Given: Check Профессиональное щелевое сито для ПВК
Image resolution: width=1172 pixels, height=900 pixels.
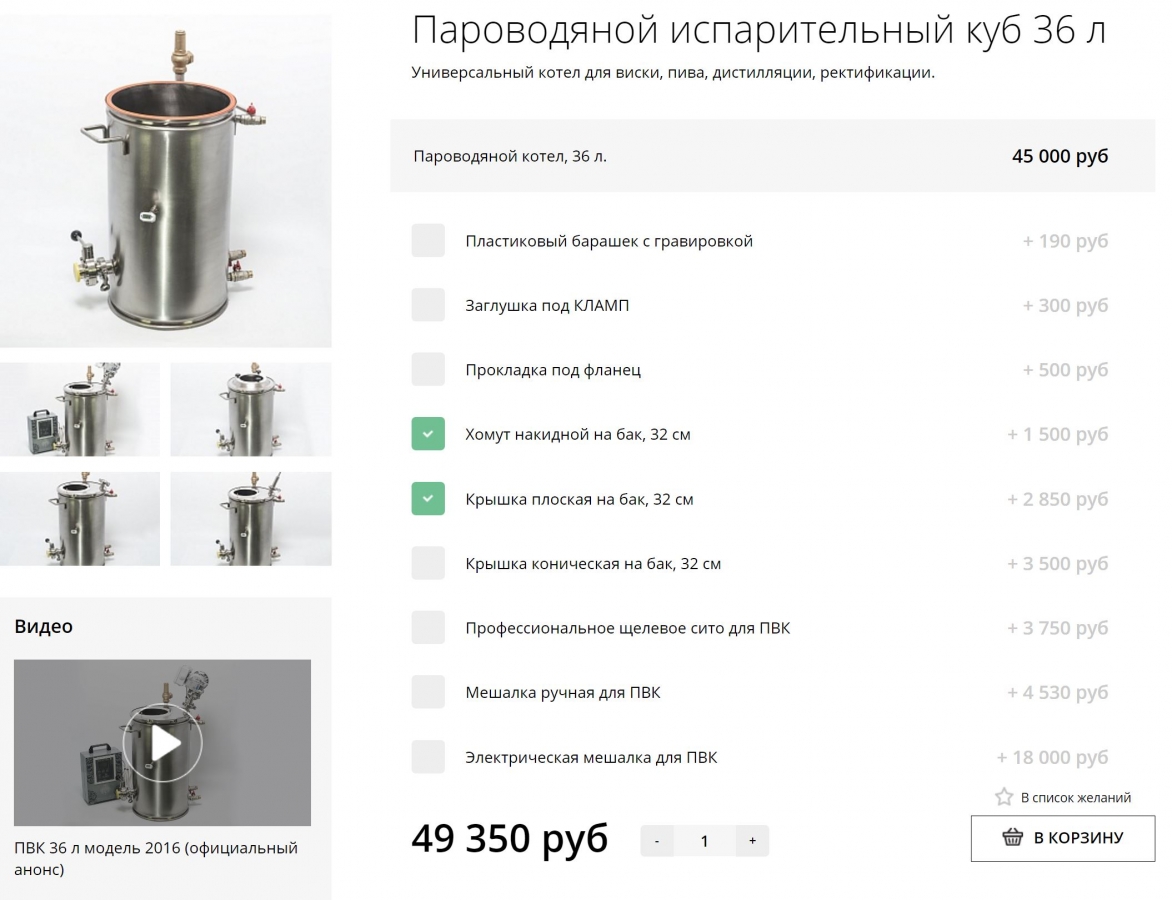Looking at the screenshot, I should coord(428,627).
